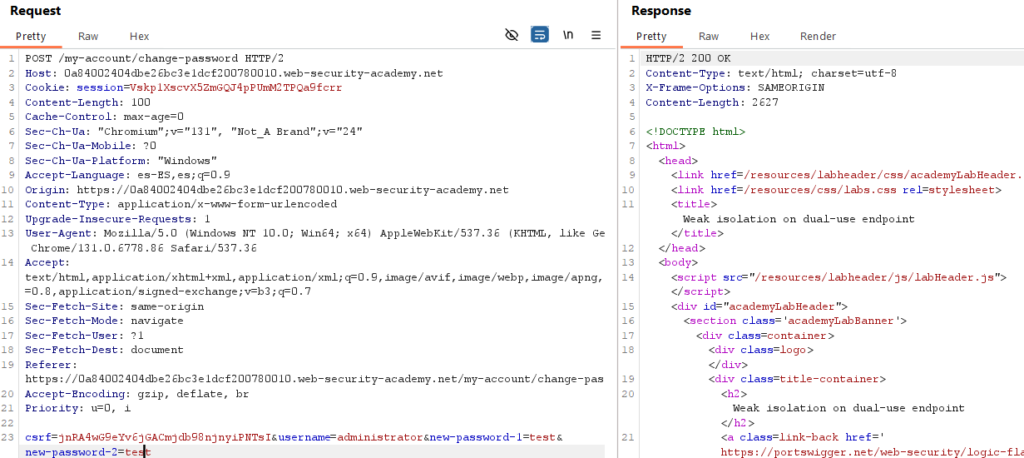
Task: Switch Request view to Pretty tab
Action: click(x=31, y=37)
